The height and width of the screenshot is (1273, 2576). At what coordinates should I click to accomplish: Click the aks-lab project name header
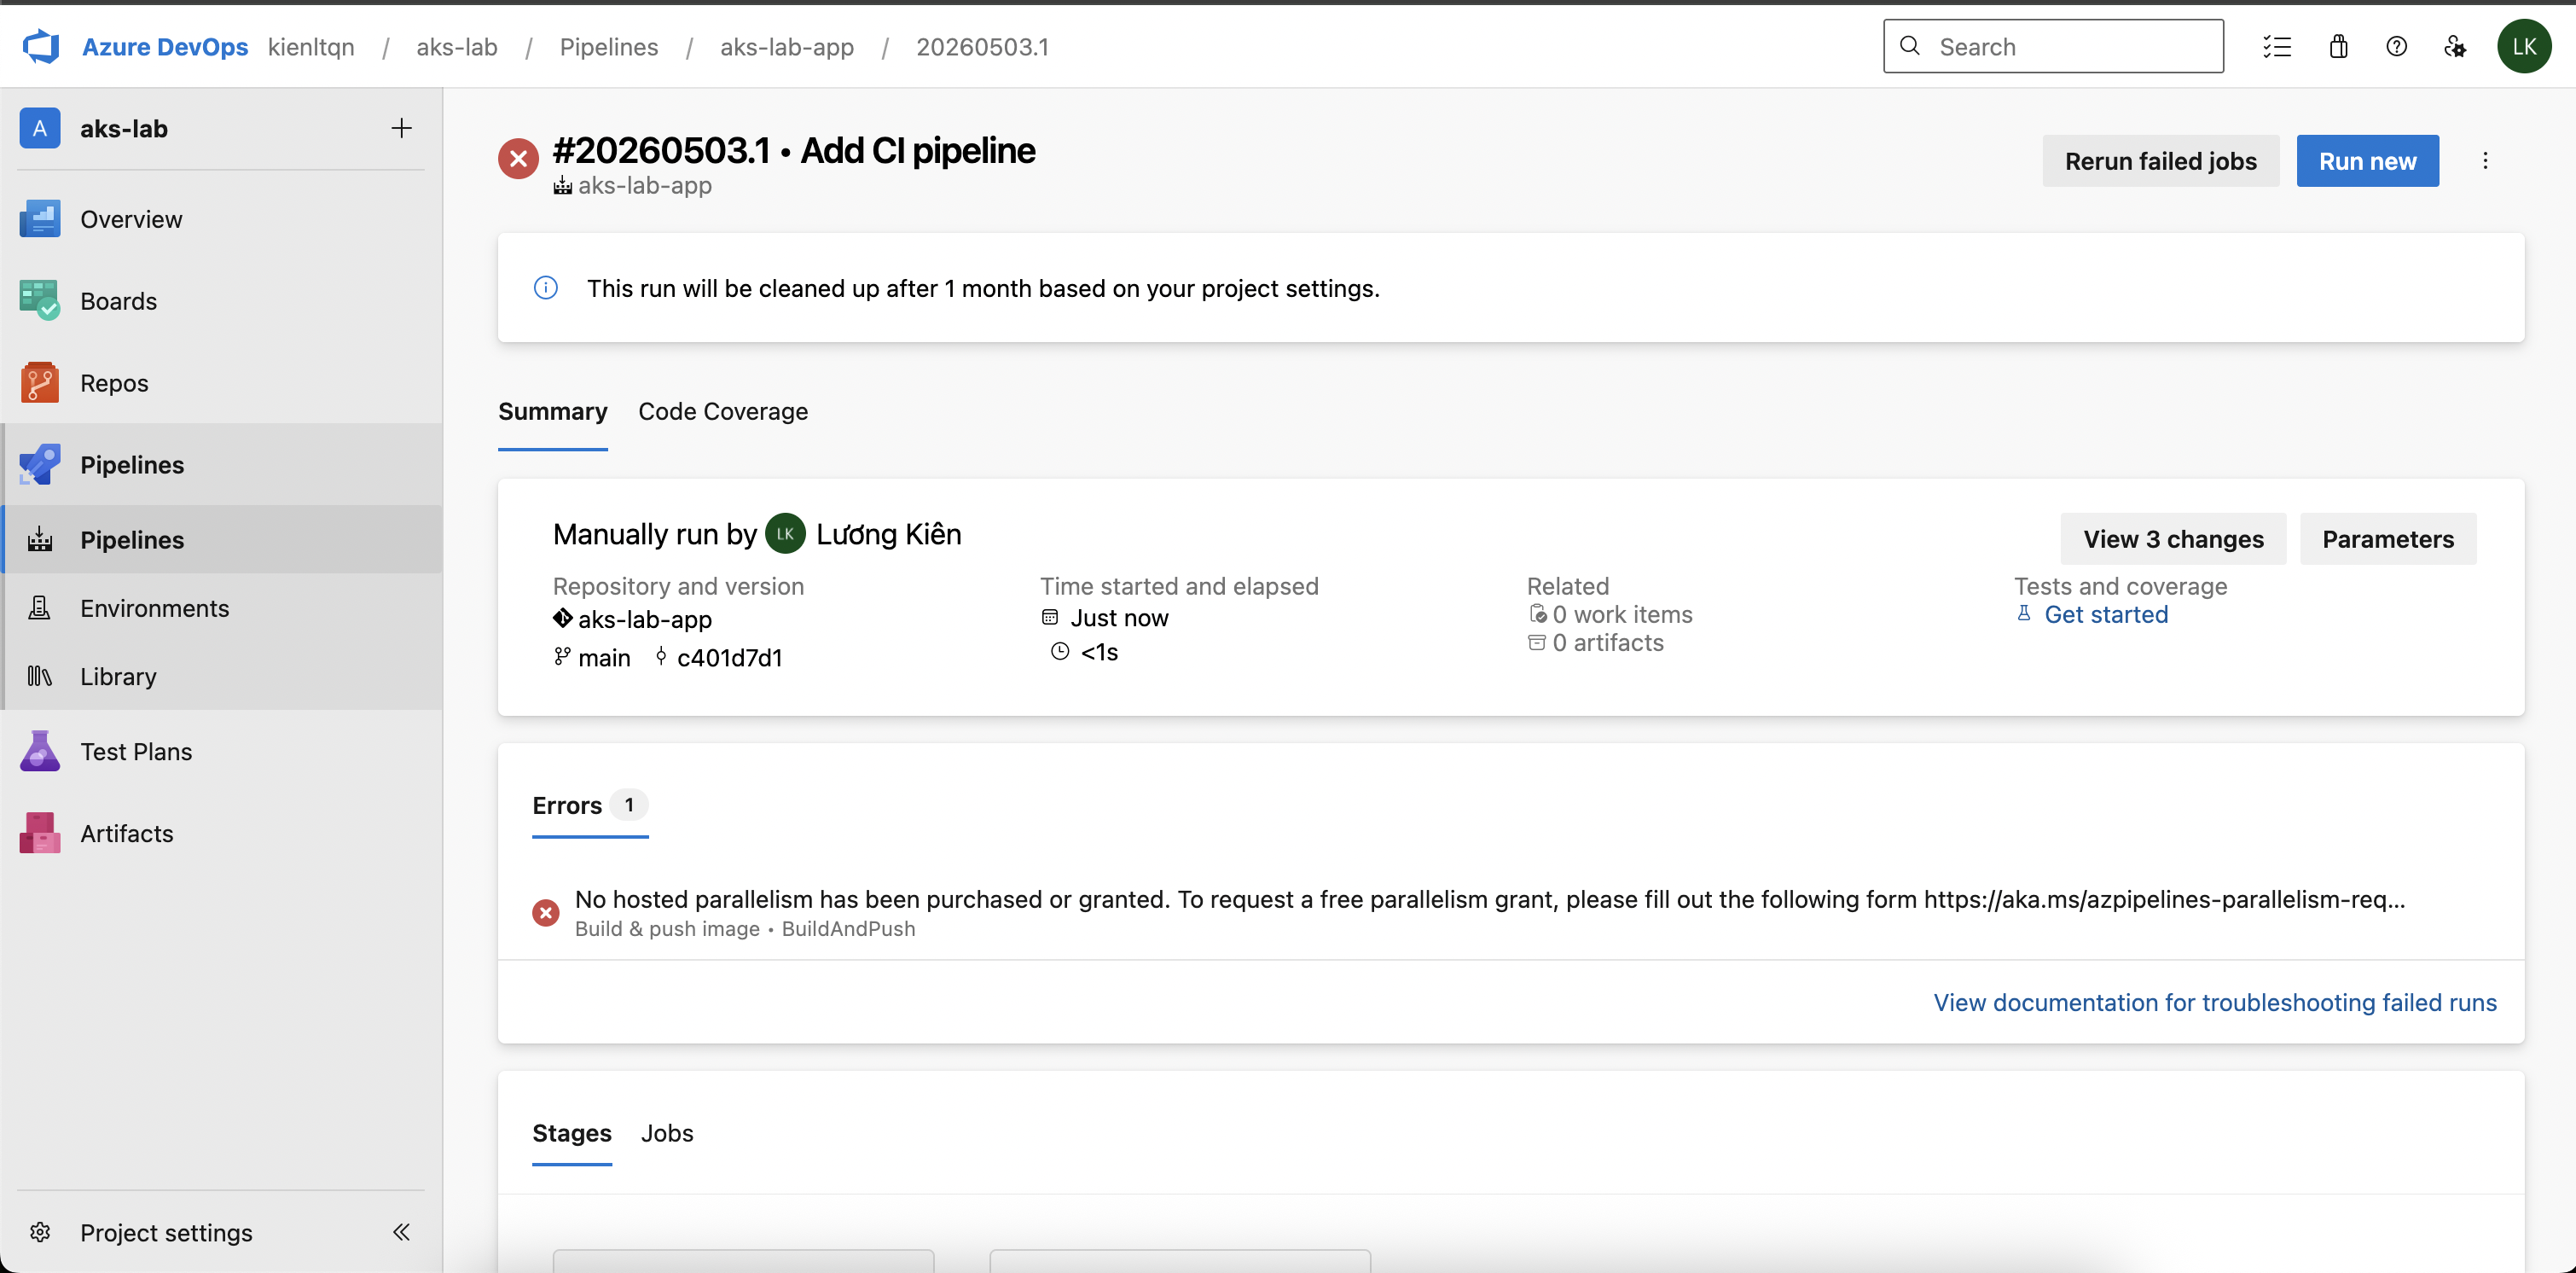(124, 128)
